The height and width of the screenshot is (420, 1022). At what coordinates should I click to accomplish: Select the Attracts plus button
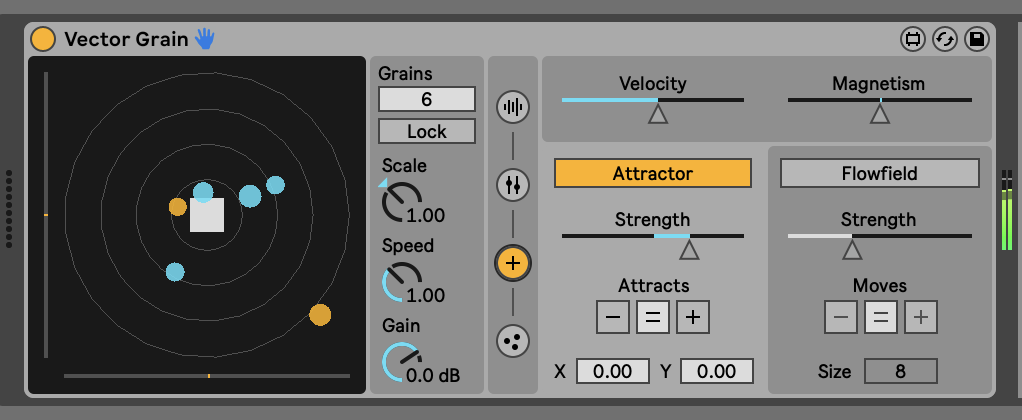[x=693, y=318]
